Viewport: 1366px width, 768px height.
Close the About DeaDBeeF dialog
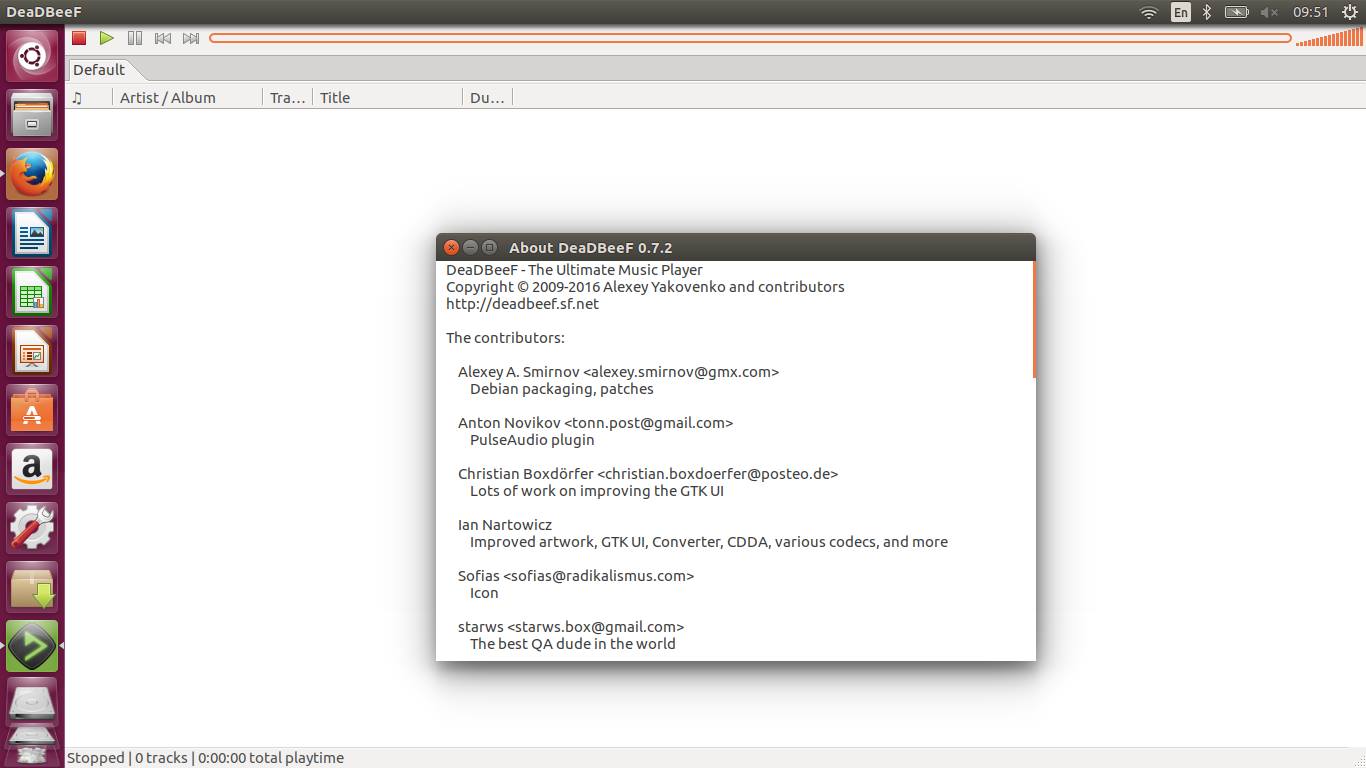(x=451, y=247)
